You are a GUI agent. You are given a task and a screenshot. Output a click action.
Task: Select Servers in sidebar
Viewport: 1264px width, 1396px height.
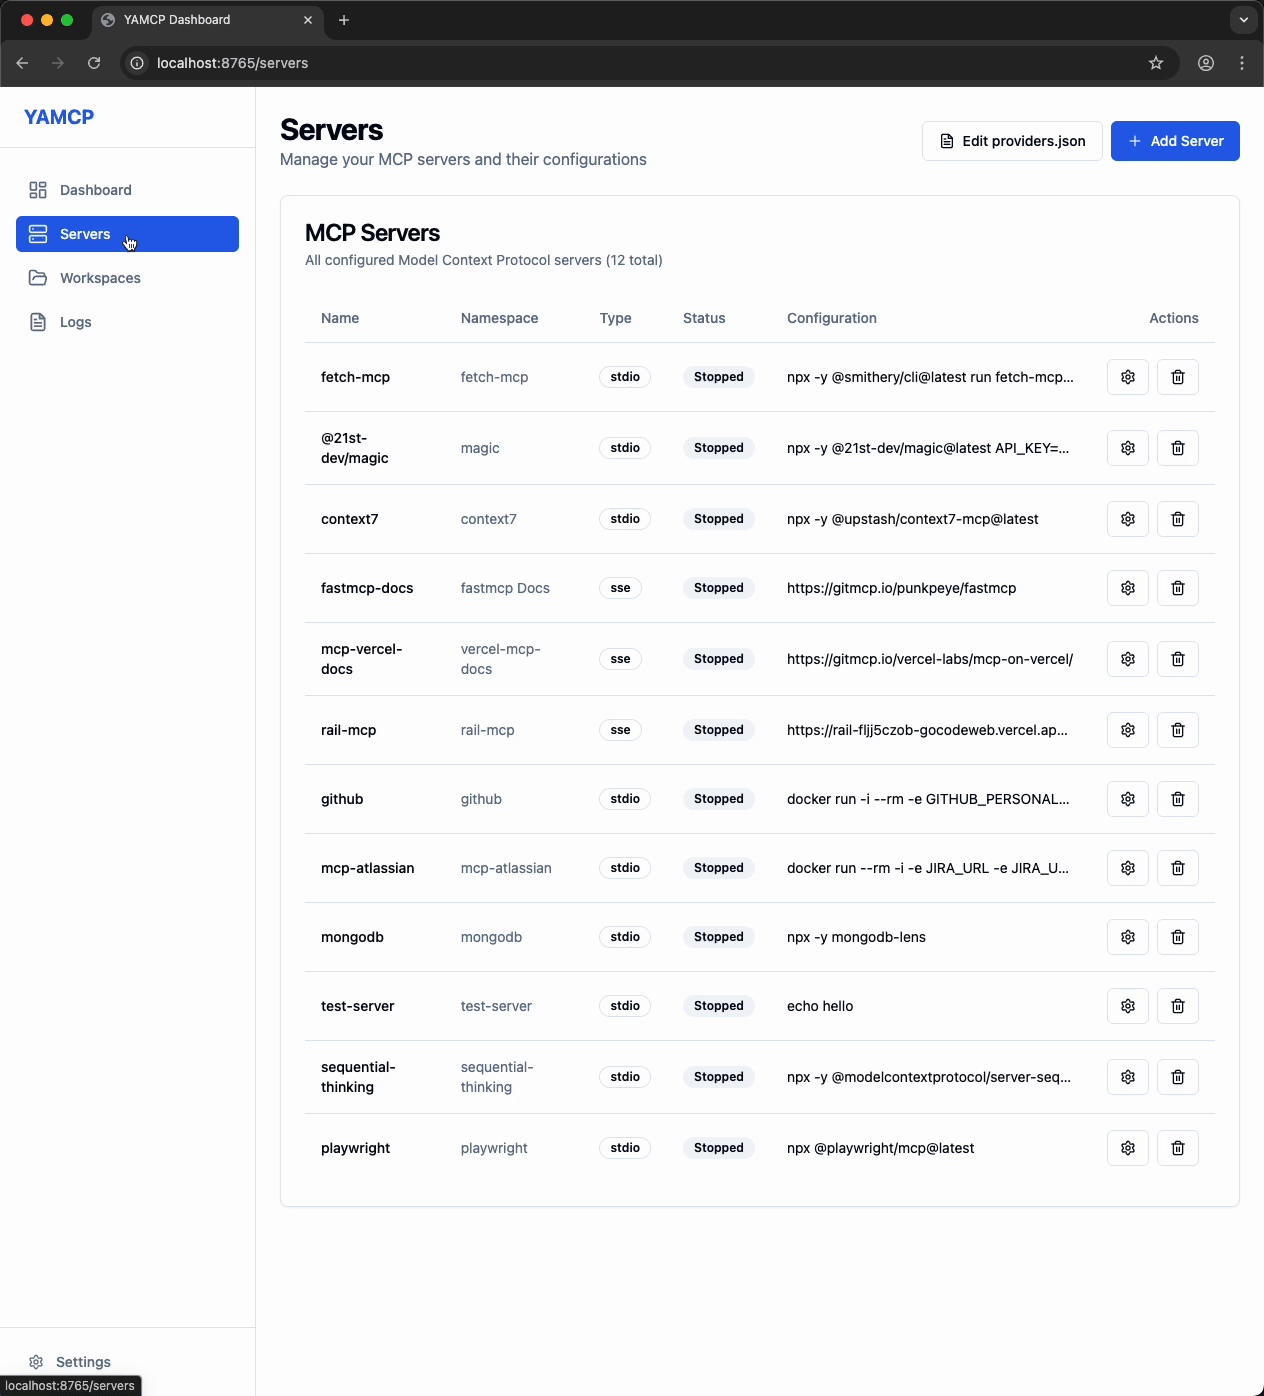point(127,234)
